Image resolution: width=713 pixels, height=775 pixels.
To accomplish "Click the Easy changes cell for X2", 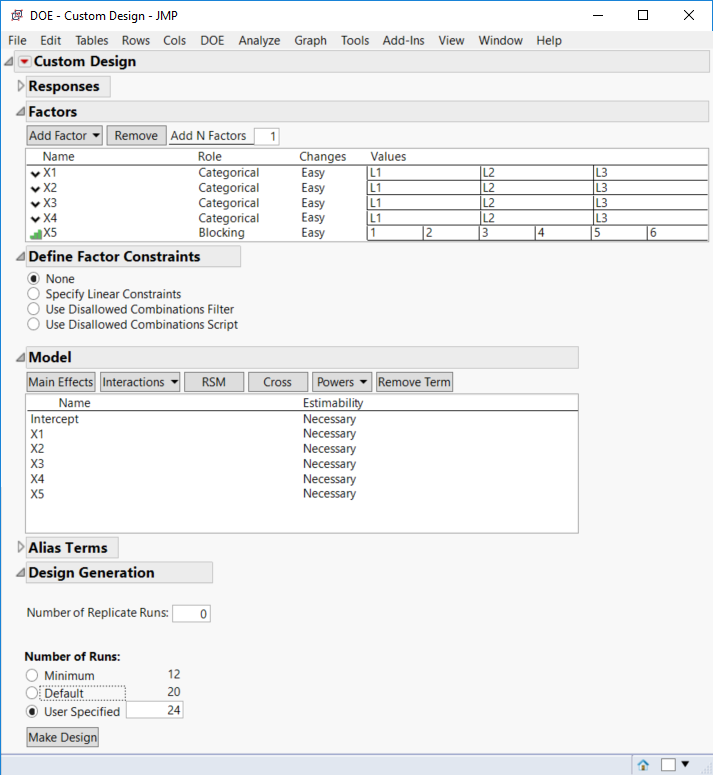I will coord(313,188).
